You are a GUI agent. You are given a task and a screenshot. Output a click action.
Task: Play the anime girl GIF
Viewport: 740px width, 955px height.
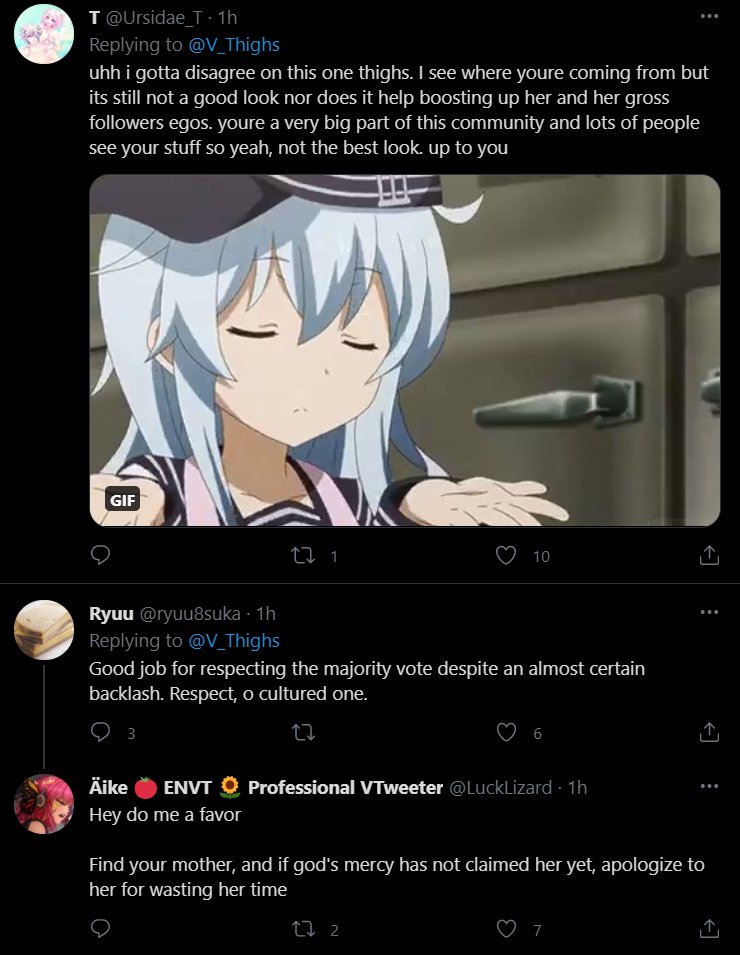tap(404, 350)
